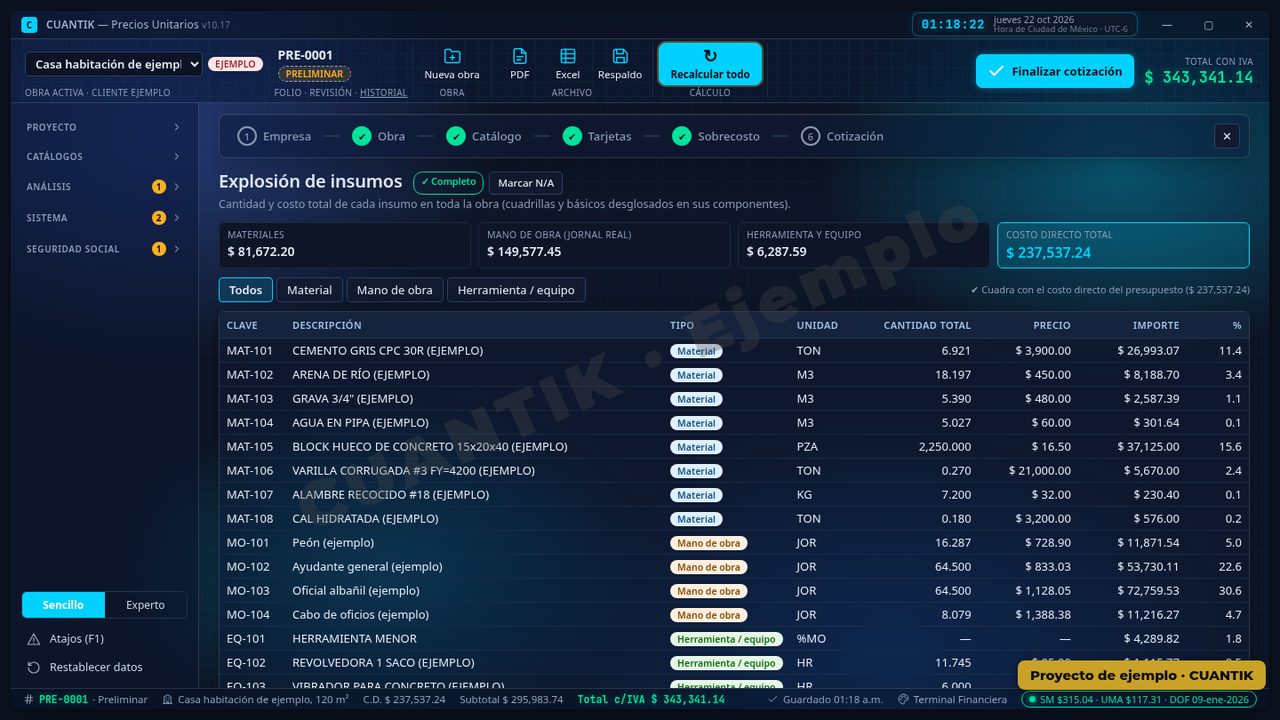1280x720 pixels.
Task: Click the Recalcular todo button
Action: [x=710, y=64]
